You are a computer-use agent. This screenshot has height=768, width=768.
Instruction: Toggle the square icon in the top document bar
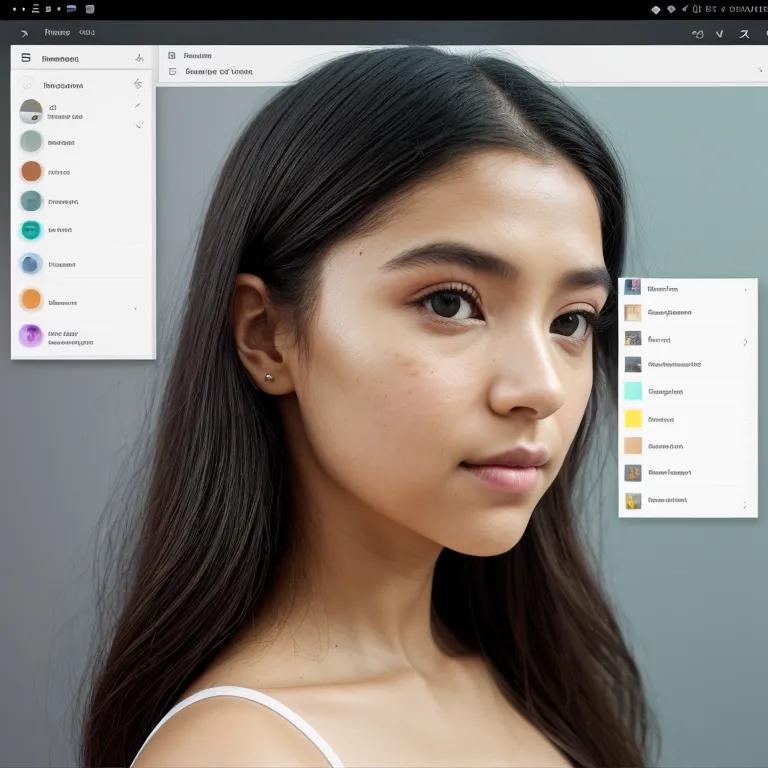pyautogui.click(x=172, y=56)
